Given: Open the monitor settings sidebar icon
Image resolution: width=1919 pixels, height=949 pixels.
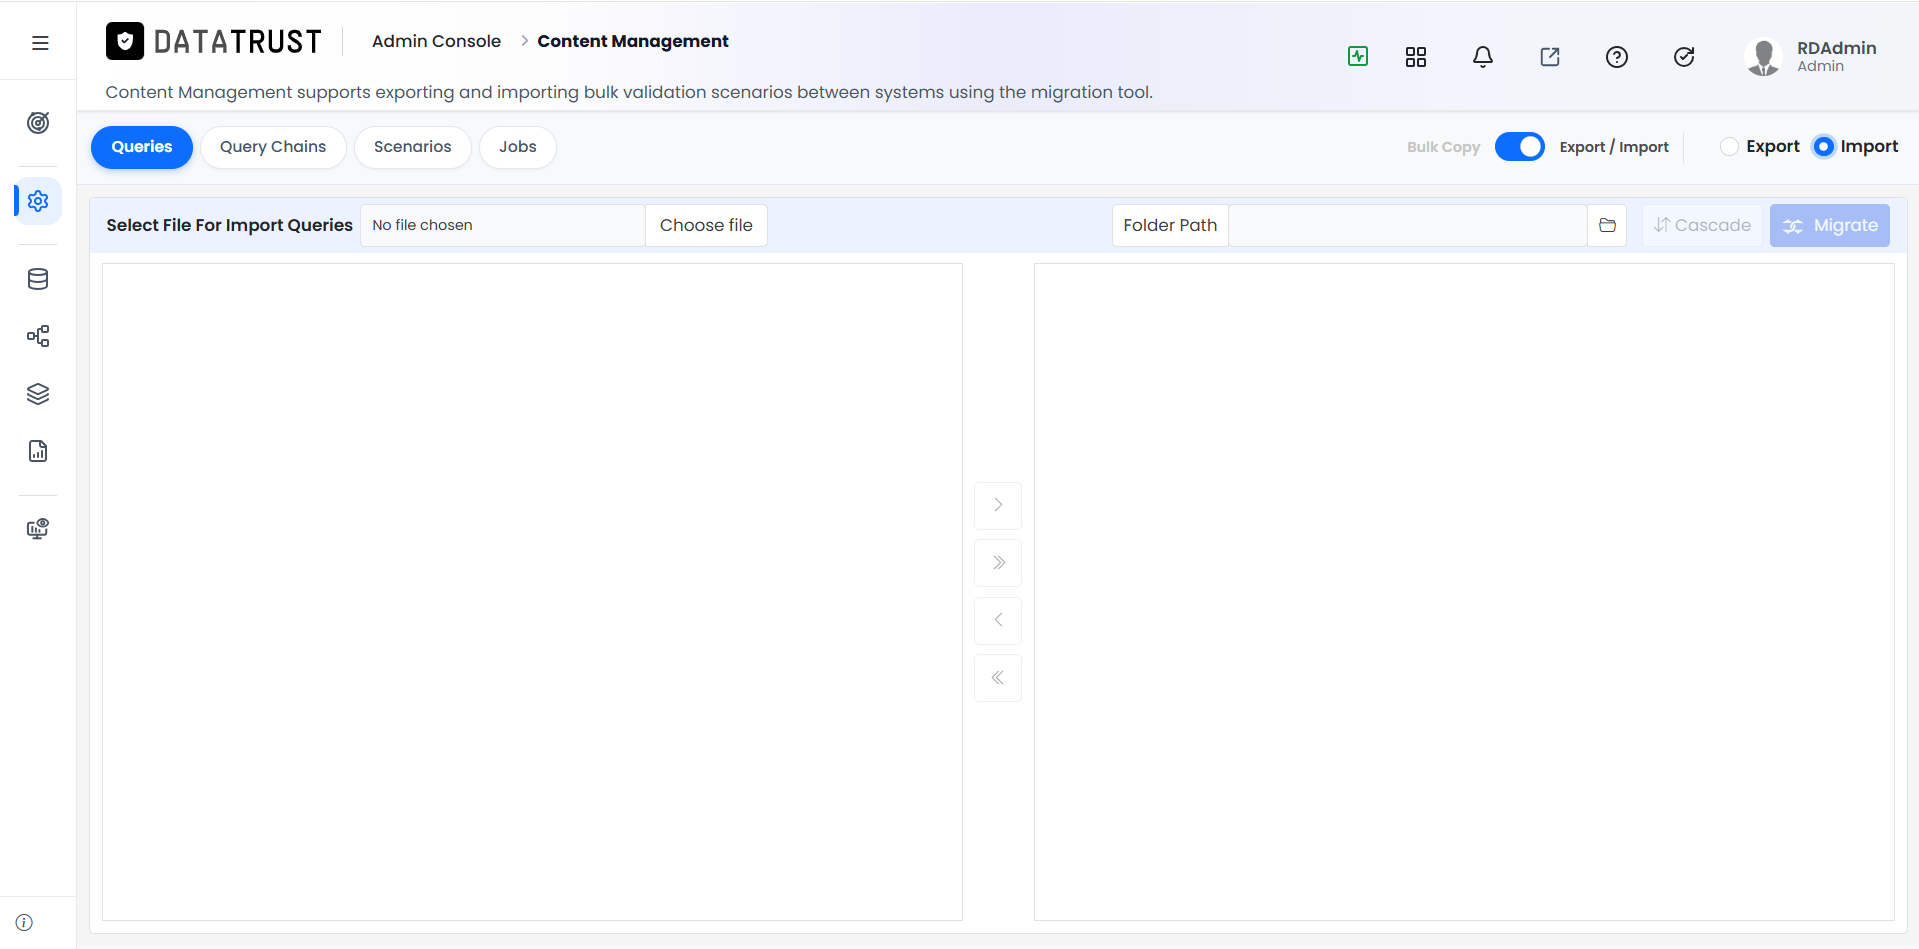Looking at the screenshot, I should click(x=38, y=529).
